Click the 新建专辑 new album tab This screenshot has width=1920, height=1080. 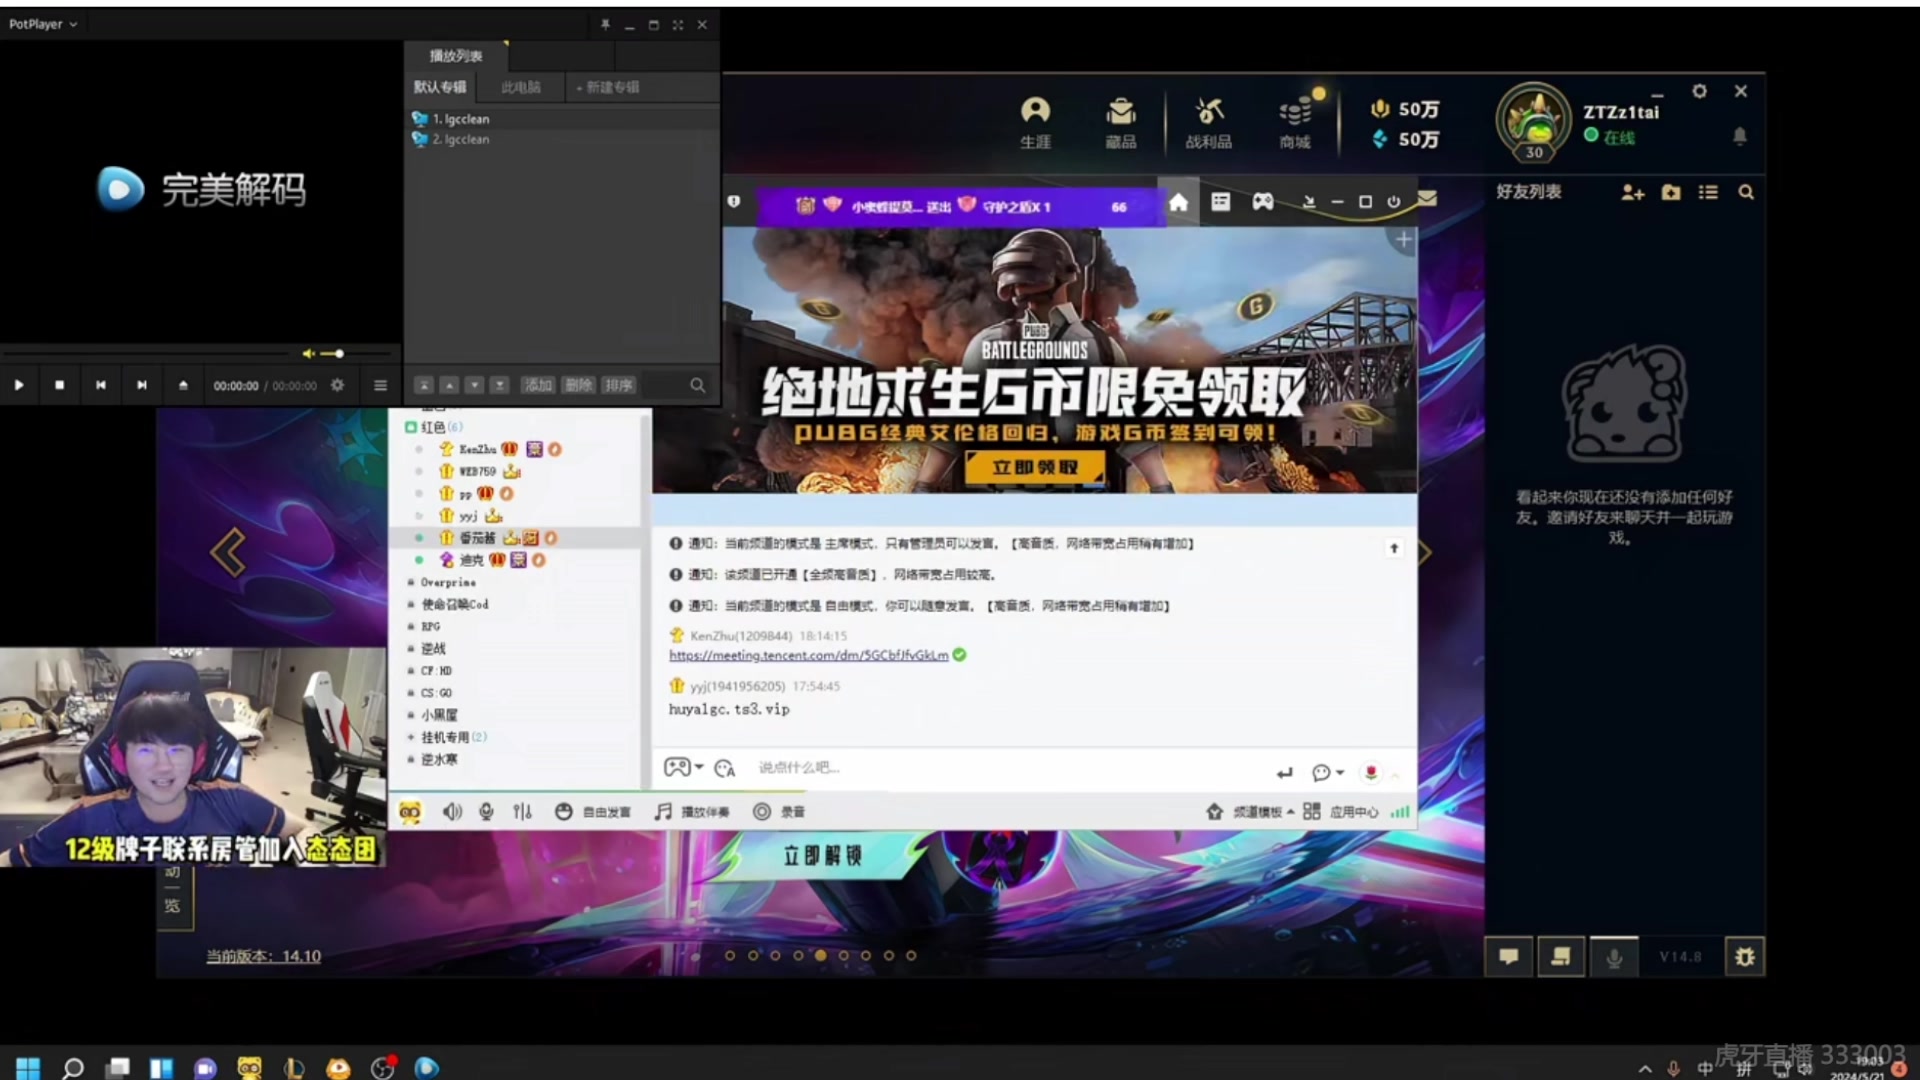[608, 87]
